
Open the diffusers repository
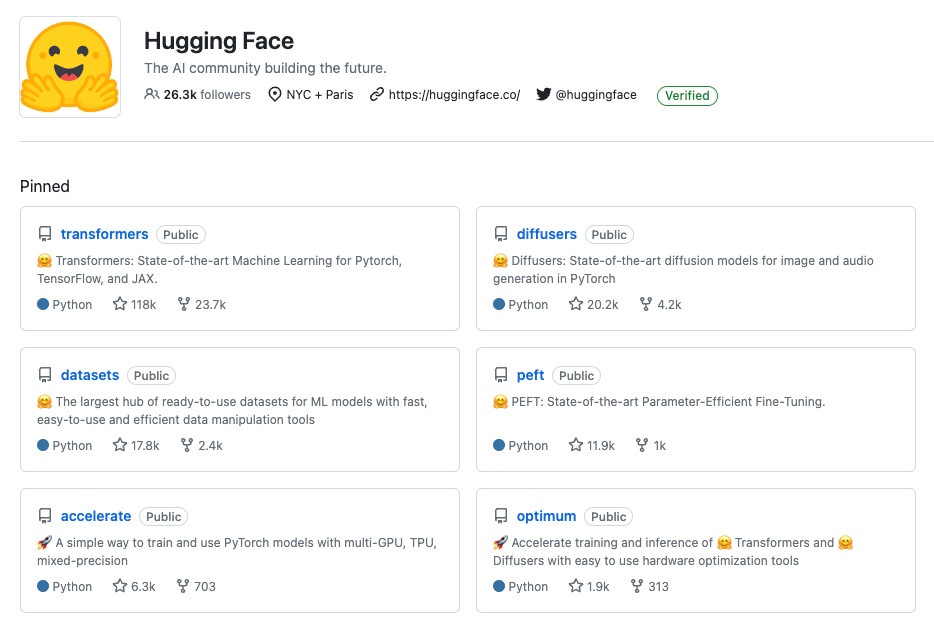tap(546, 234)
